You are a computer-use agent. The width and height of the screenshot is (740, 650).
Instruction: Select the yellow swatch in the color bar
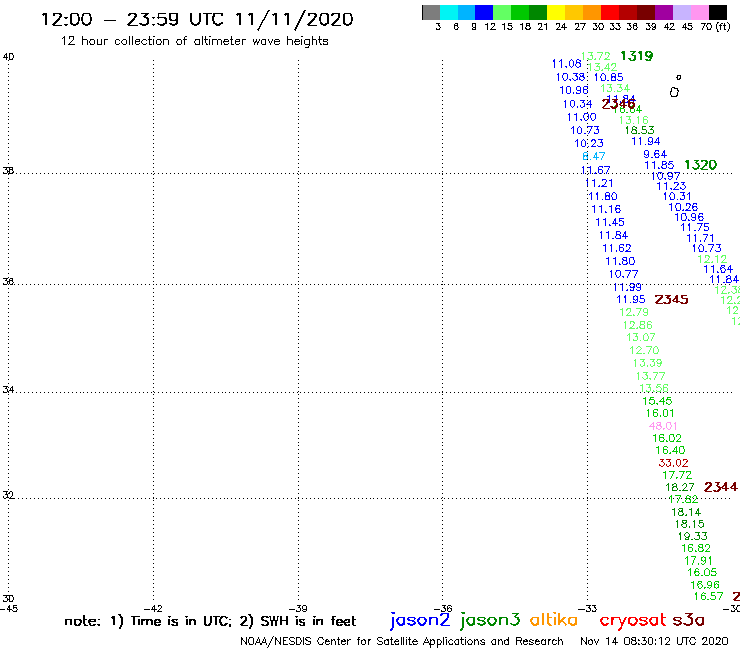[x=556, y=12]
